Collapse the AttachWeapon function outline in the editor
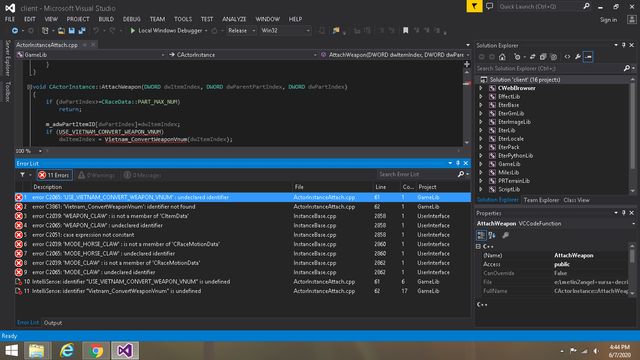The height and width of the screenshot is (360, 640). click(x=29, y=87)
